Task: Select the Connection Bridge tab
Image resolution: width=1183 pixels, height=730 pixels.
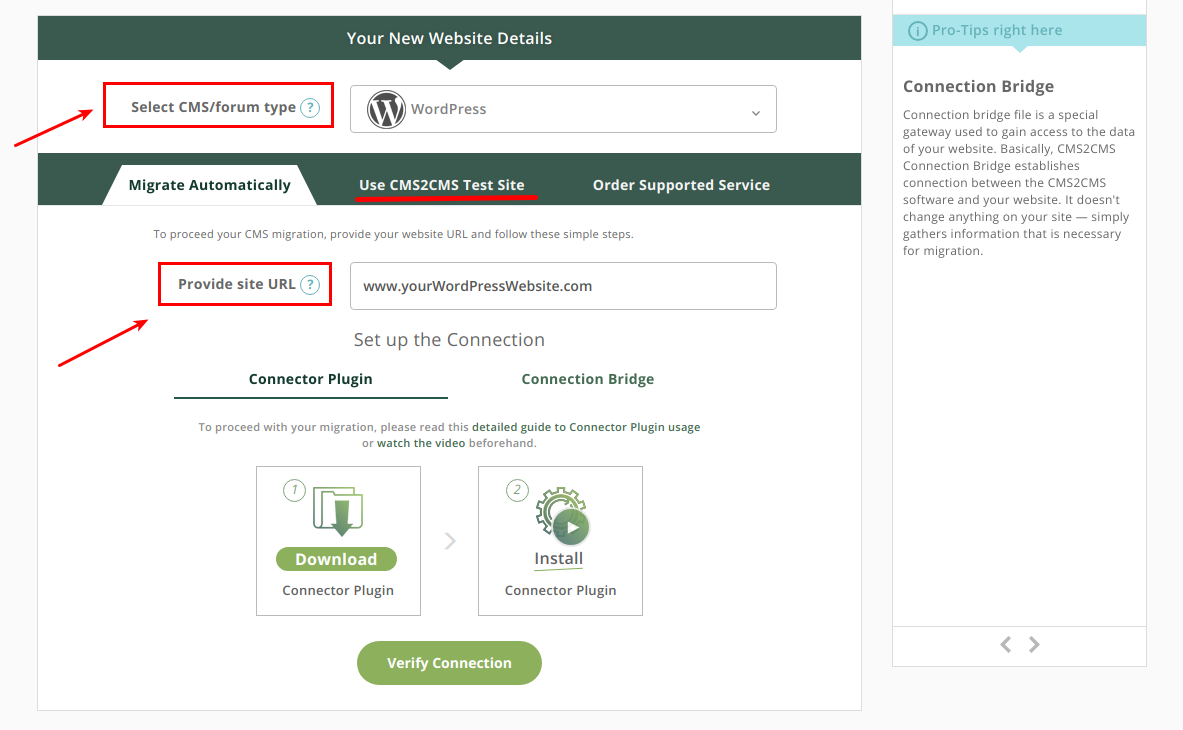Action: tap(588, 379)
